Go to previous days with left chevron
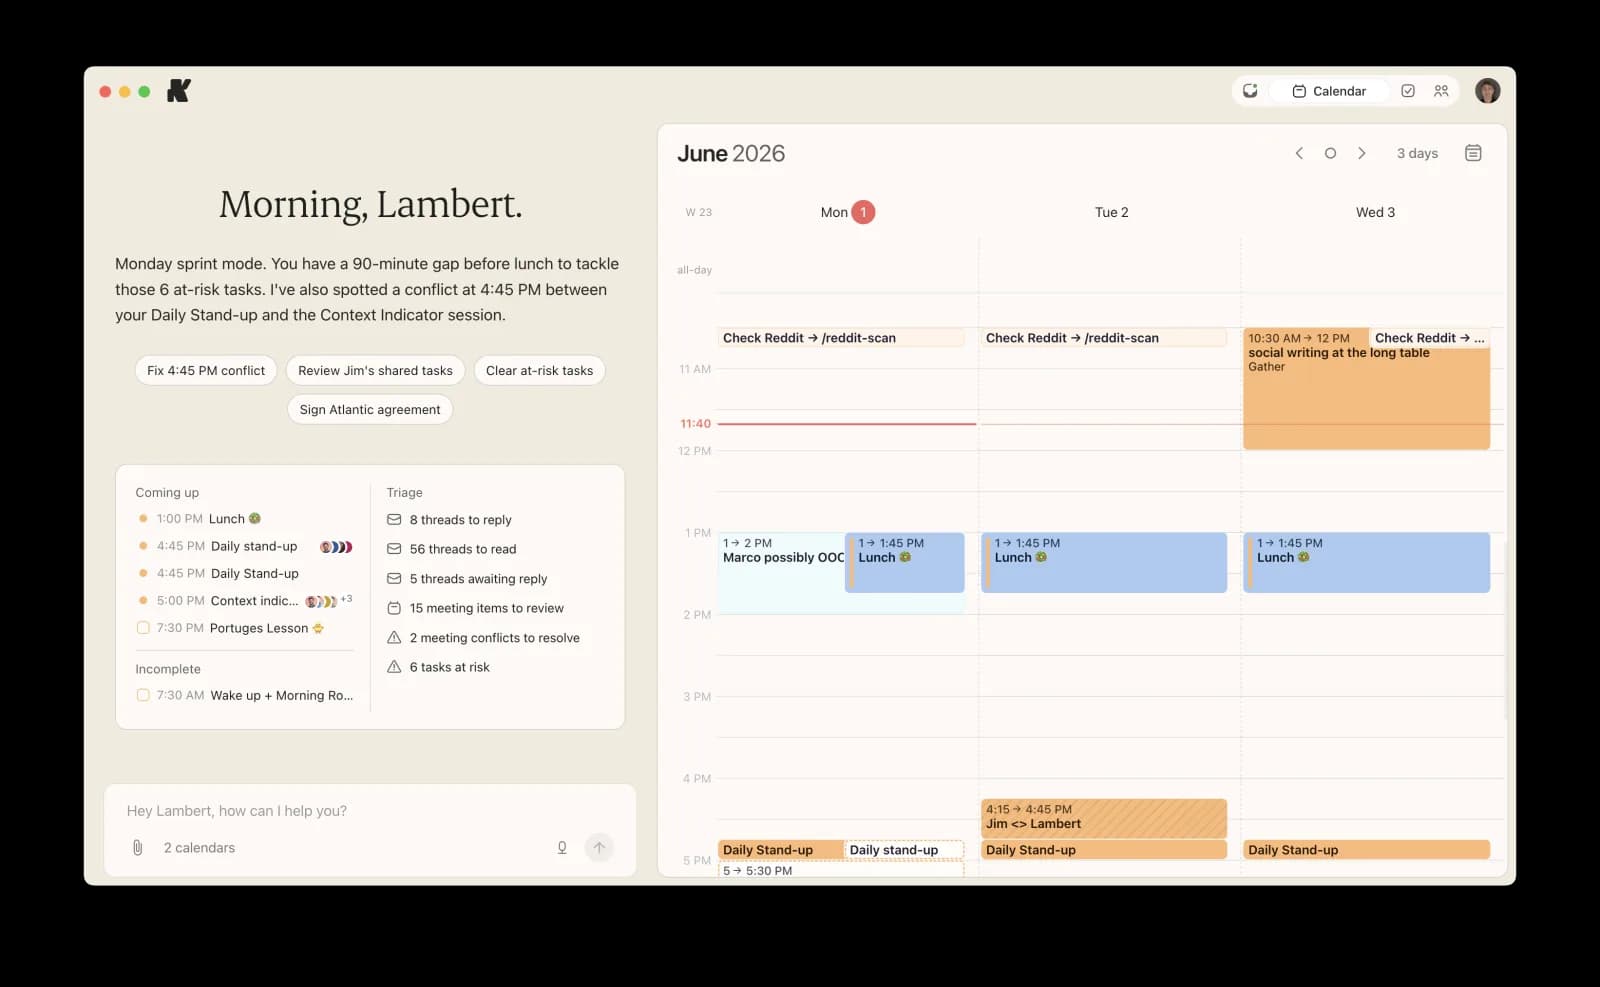The image size is (1600, 987). pyautogui.click(x=1299, y=153)
